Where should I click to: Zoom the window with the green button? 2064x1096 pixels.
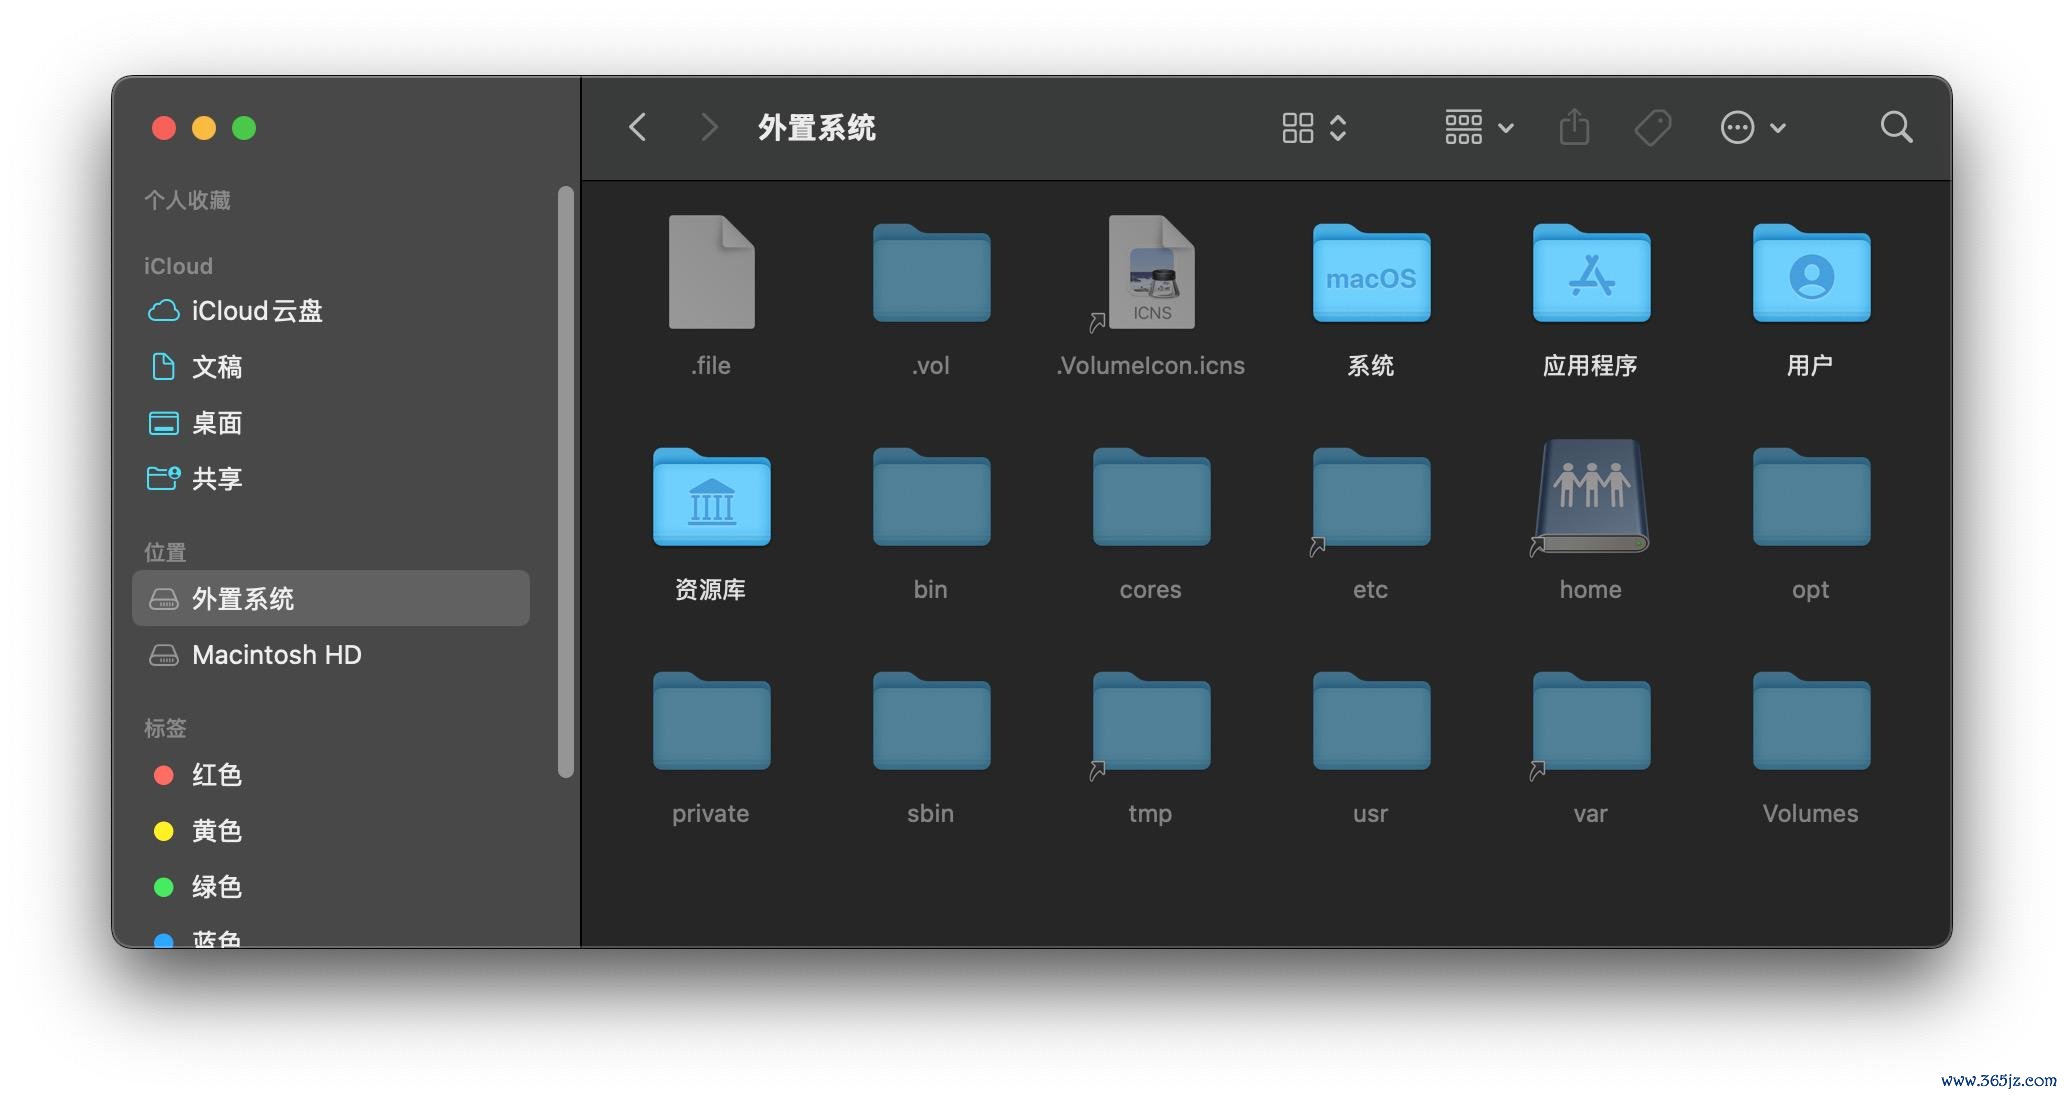pyautogui.click(x=244, y=128)
